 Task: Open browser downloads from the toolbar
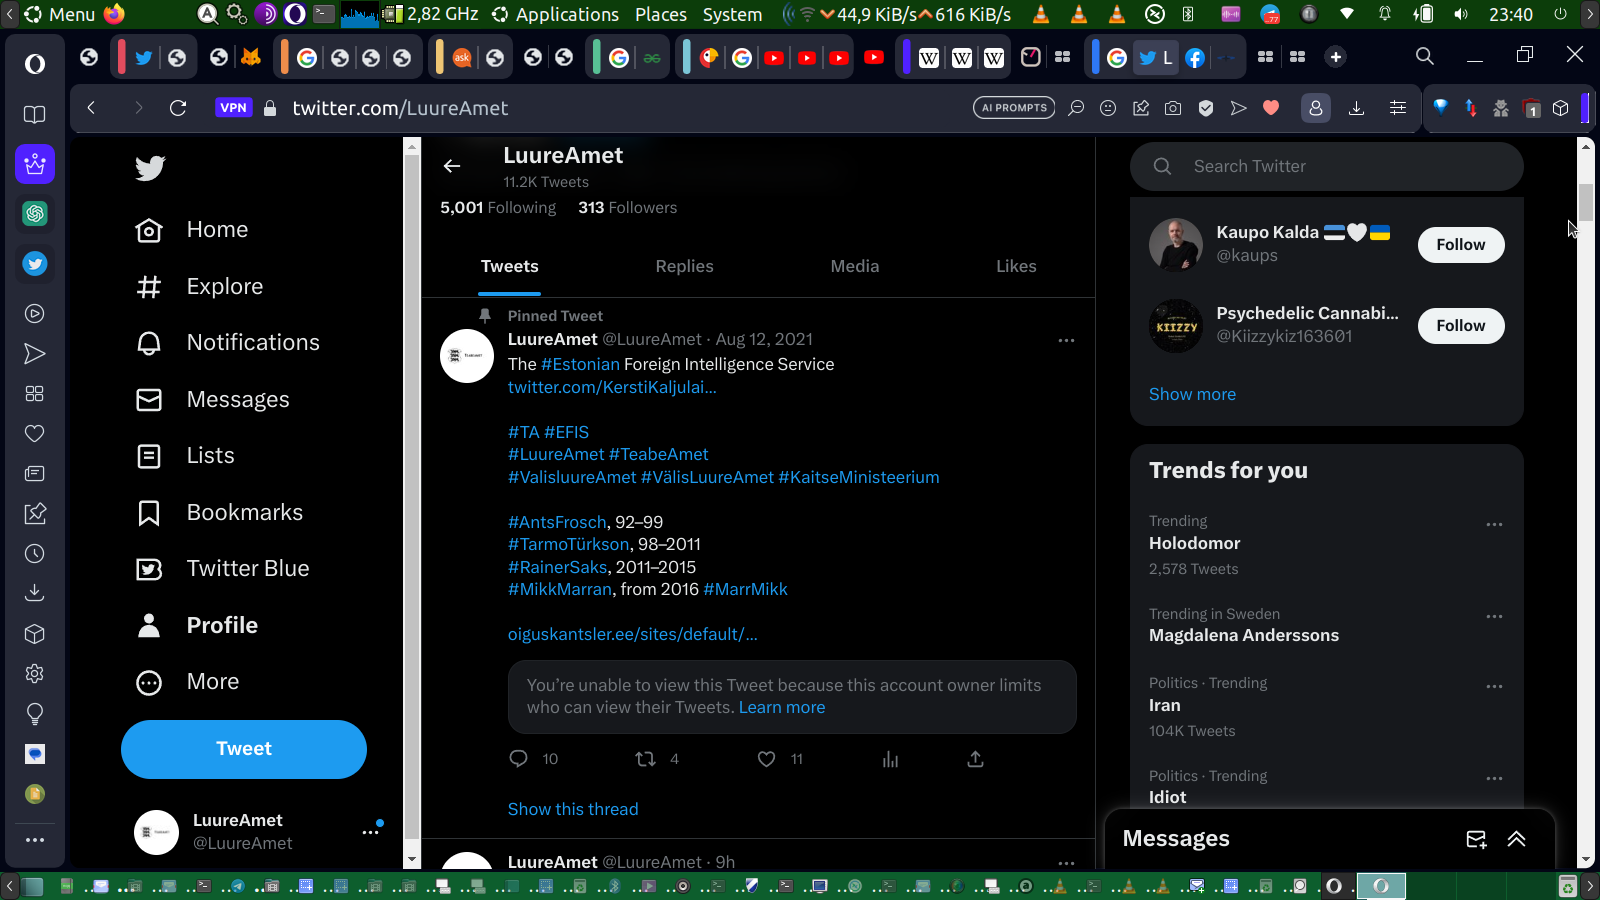[1356, 108]
